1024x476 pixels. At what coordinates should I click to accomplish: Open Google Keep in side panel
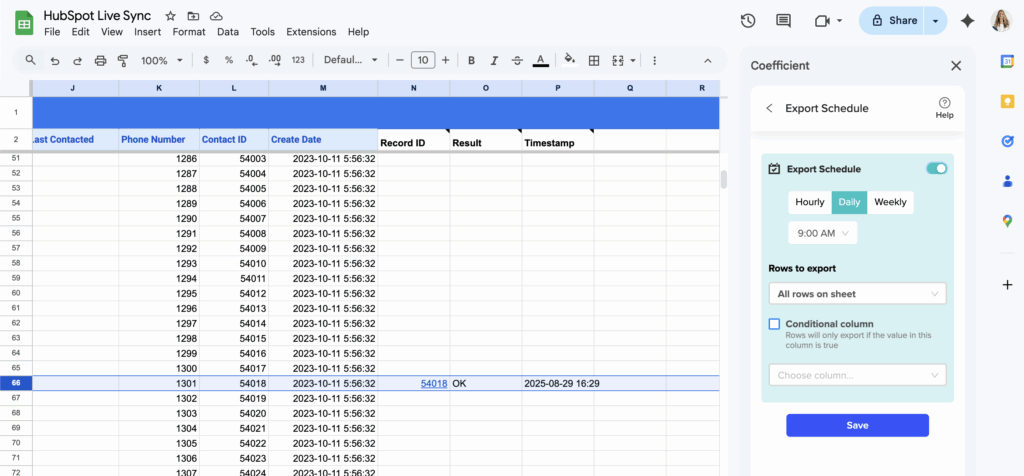(1007, 101)
